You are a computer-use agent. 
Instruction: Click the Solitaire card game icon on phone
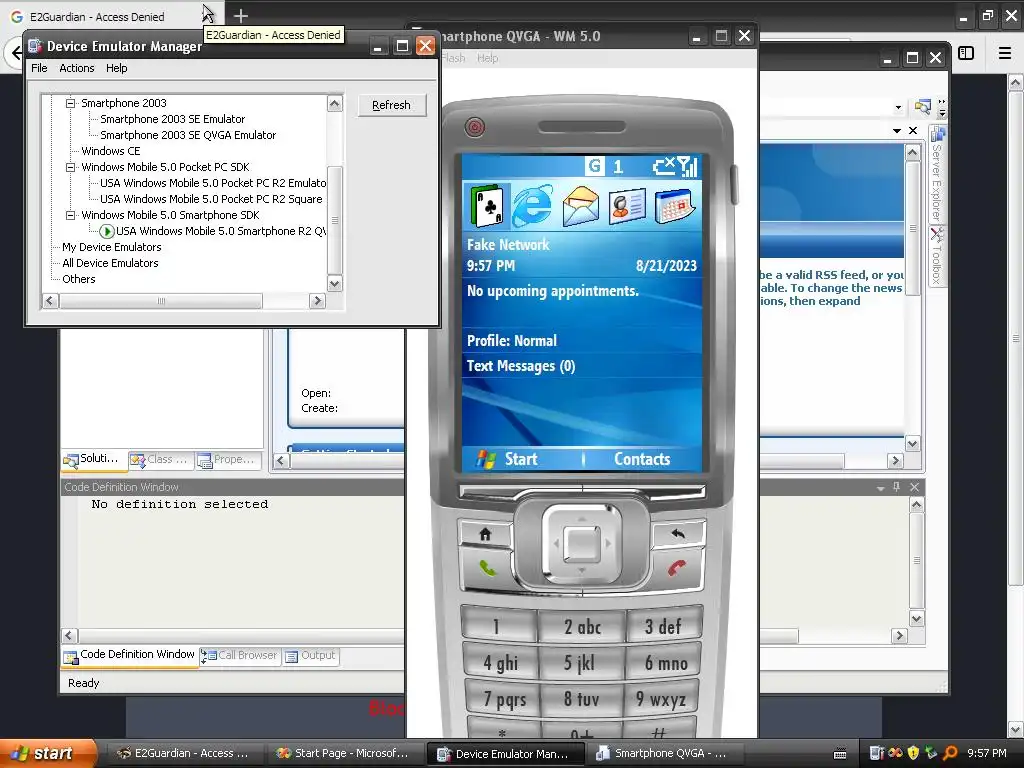point(487,205)
